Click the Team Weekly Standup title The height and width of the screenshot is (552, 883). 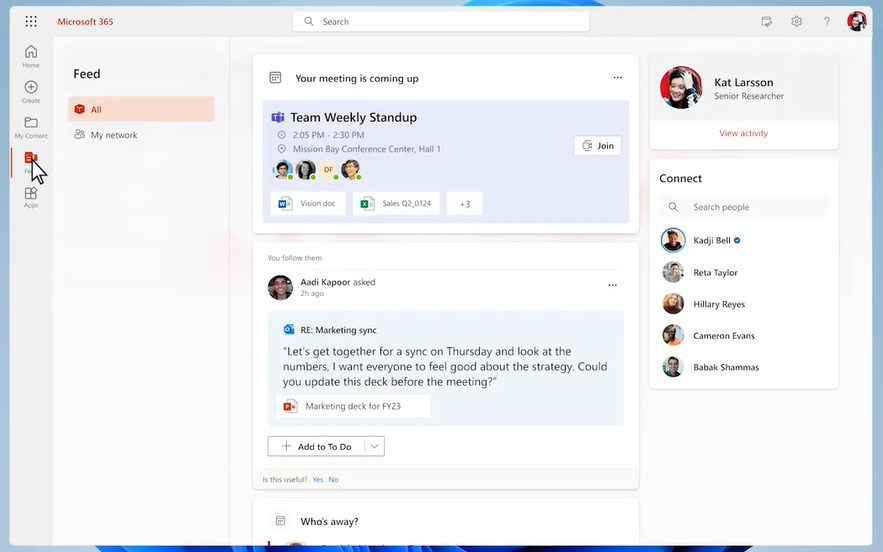[354, 117]
